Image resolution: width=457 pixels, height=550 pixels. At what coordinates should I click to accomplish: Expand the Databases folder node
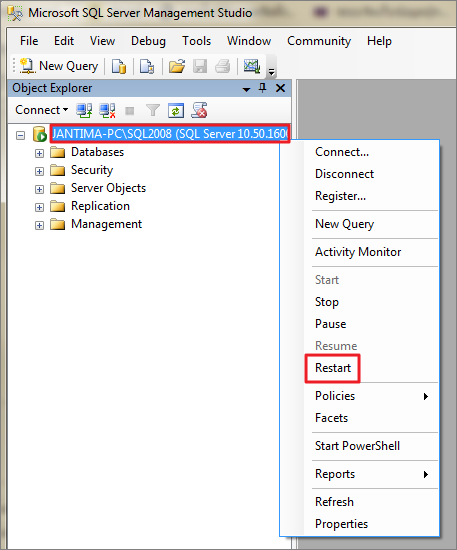(x=39, y=153)
